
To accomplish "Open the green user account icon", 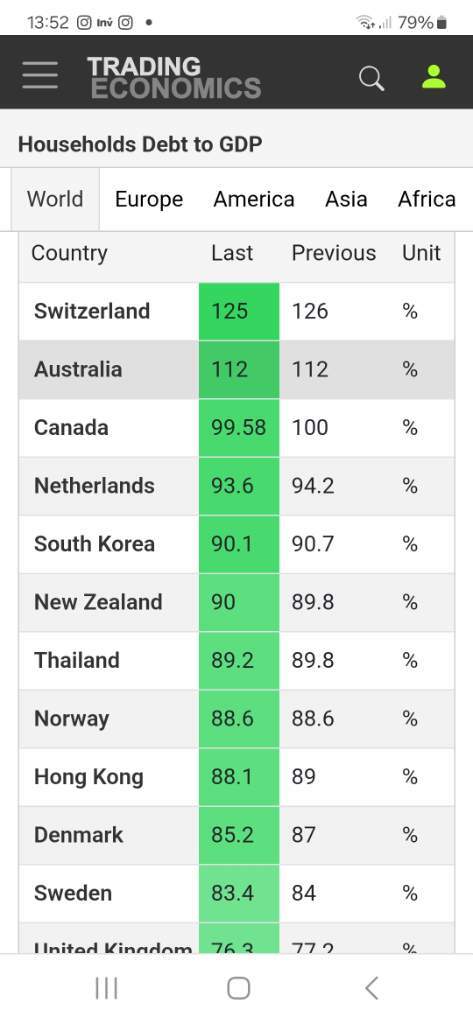I will (434, 76).
